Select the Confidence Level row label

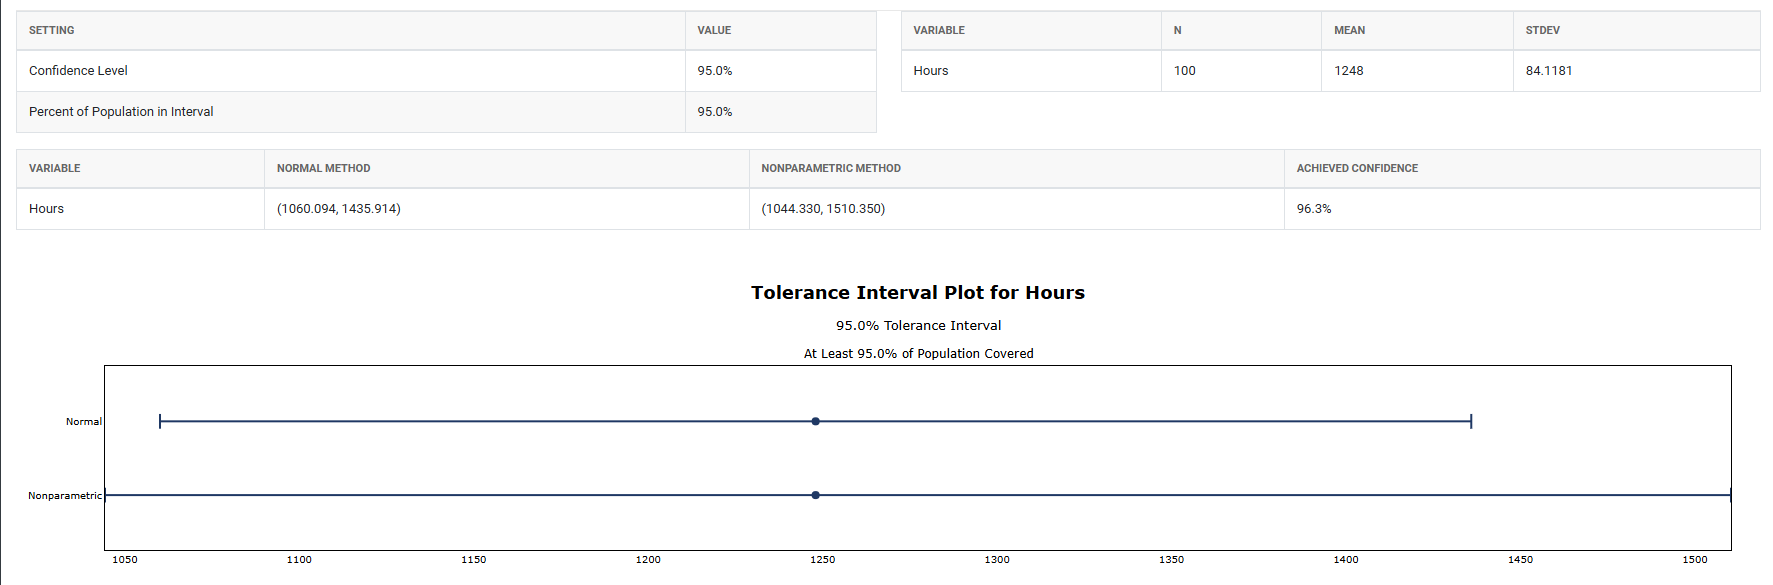click(x=78, y=71)
